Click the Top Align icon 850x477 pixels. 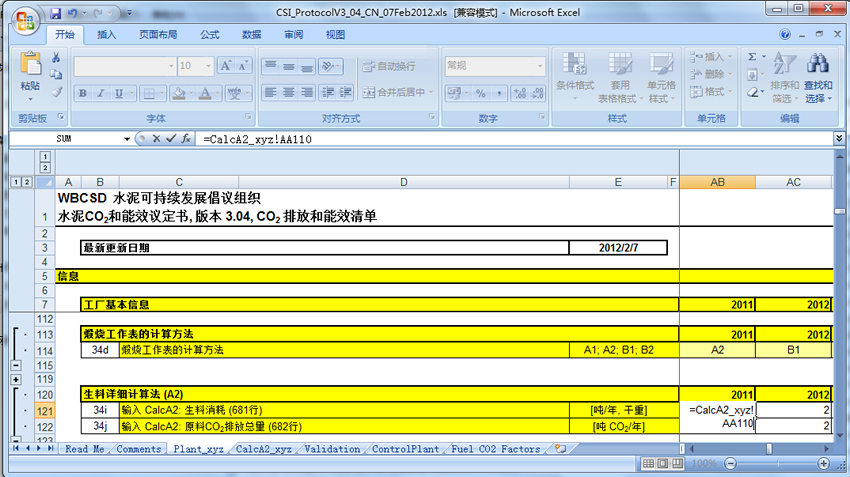pyautogui.click(x=271, y=66)
